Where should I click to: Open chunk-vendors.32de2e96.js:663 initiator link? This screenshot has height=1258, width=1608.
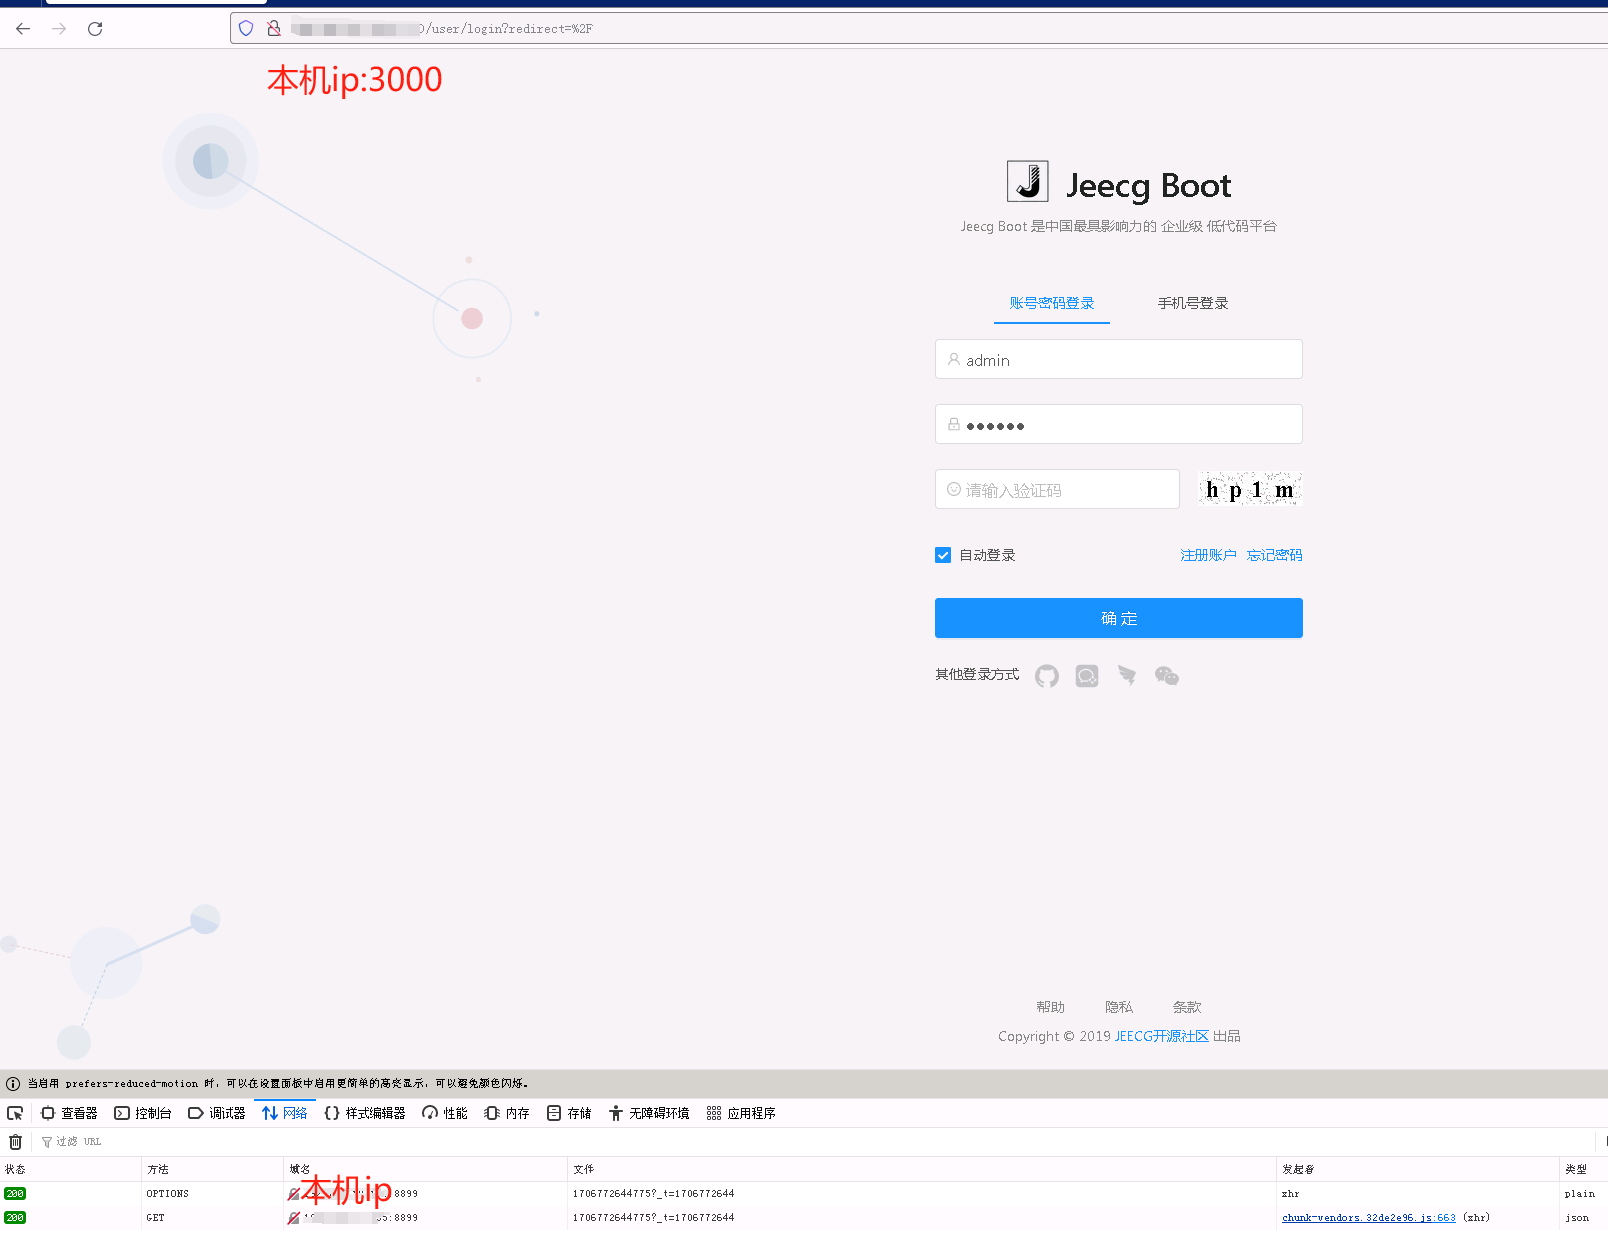coord(1368,1218)
